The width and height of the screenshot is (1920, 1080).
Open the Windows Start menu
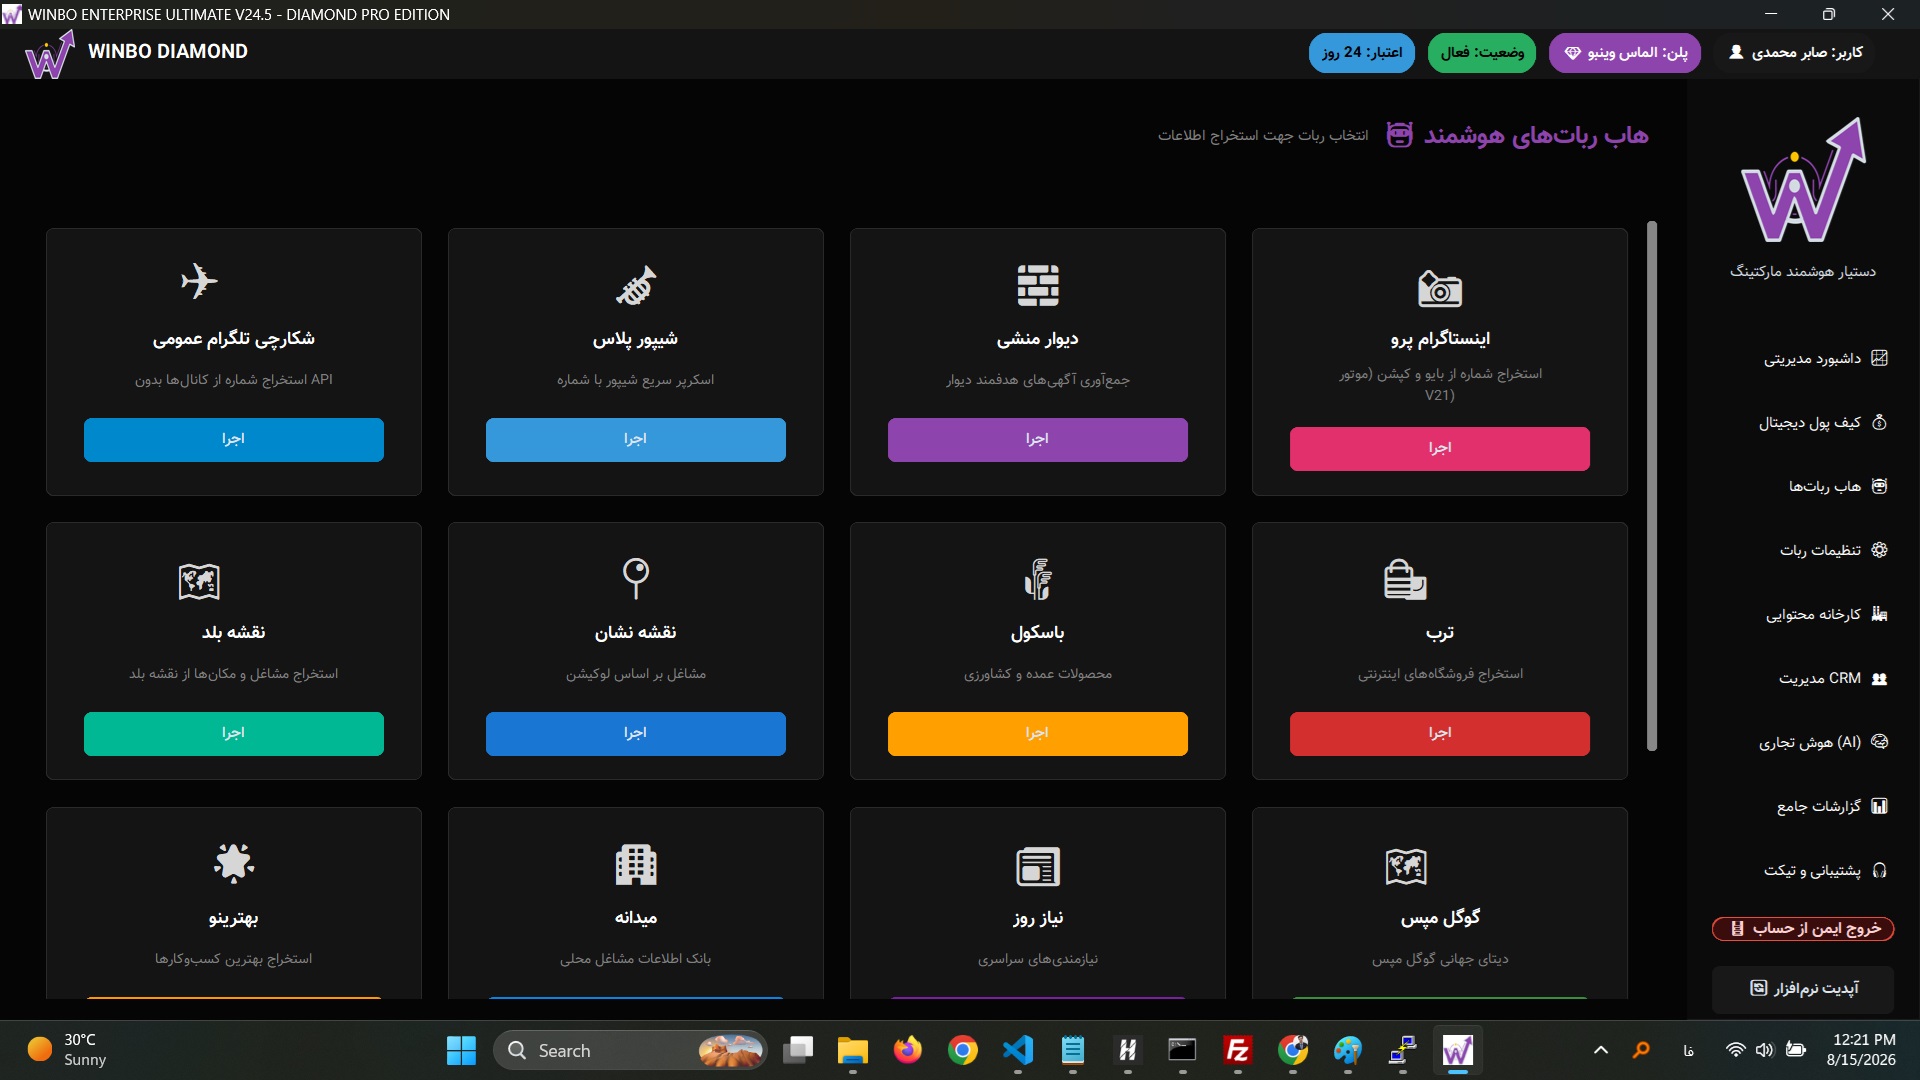click(461, 1050)
